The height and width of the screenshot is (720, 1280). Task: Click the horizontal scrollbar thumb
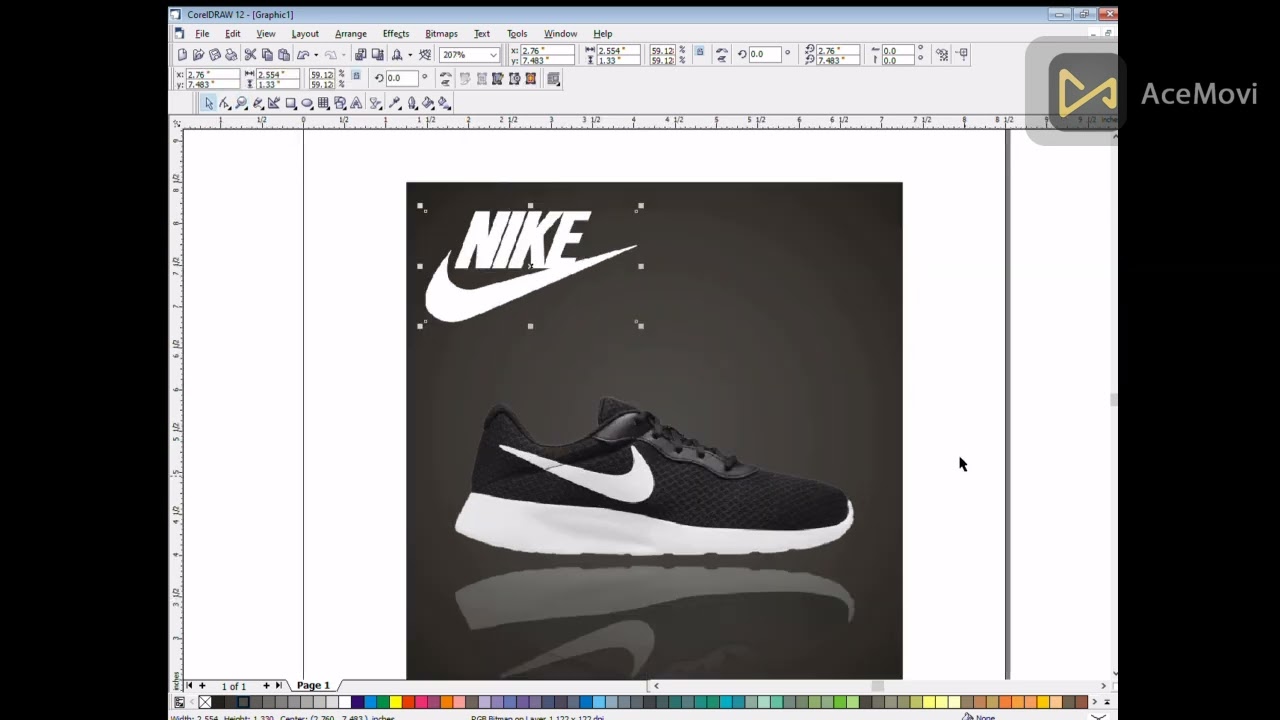click(x=877, y=686)
